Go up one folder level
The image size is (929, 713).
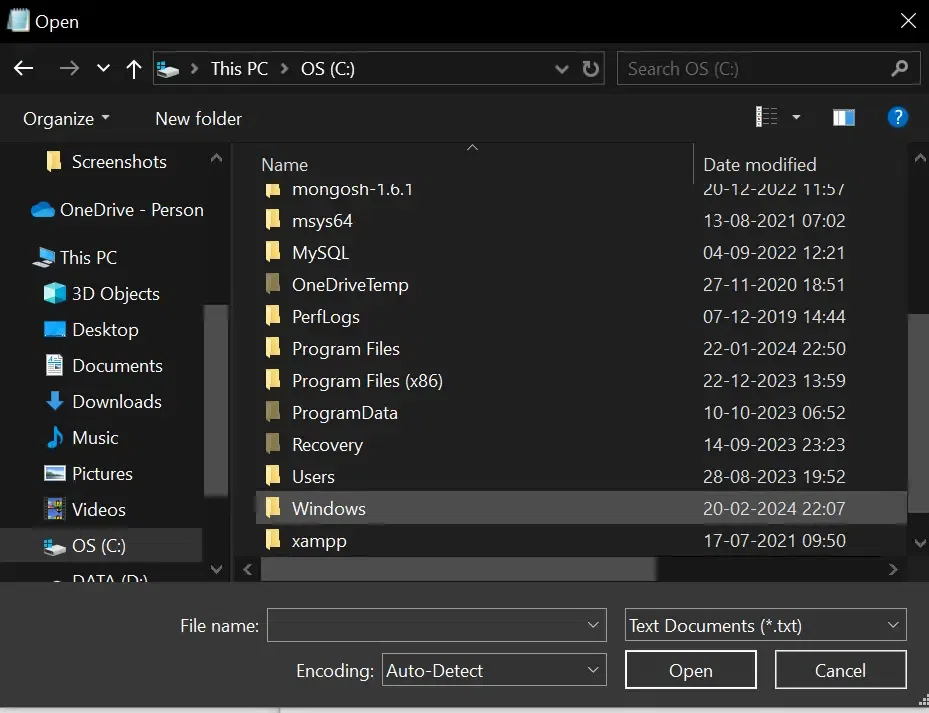134,69
